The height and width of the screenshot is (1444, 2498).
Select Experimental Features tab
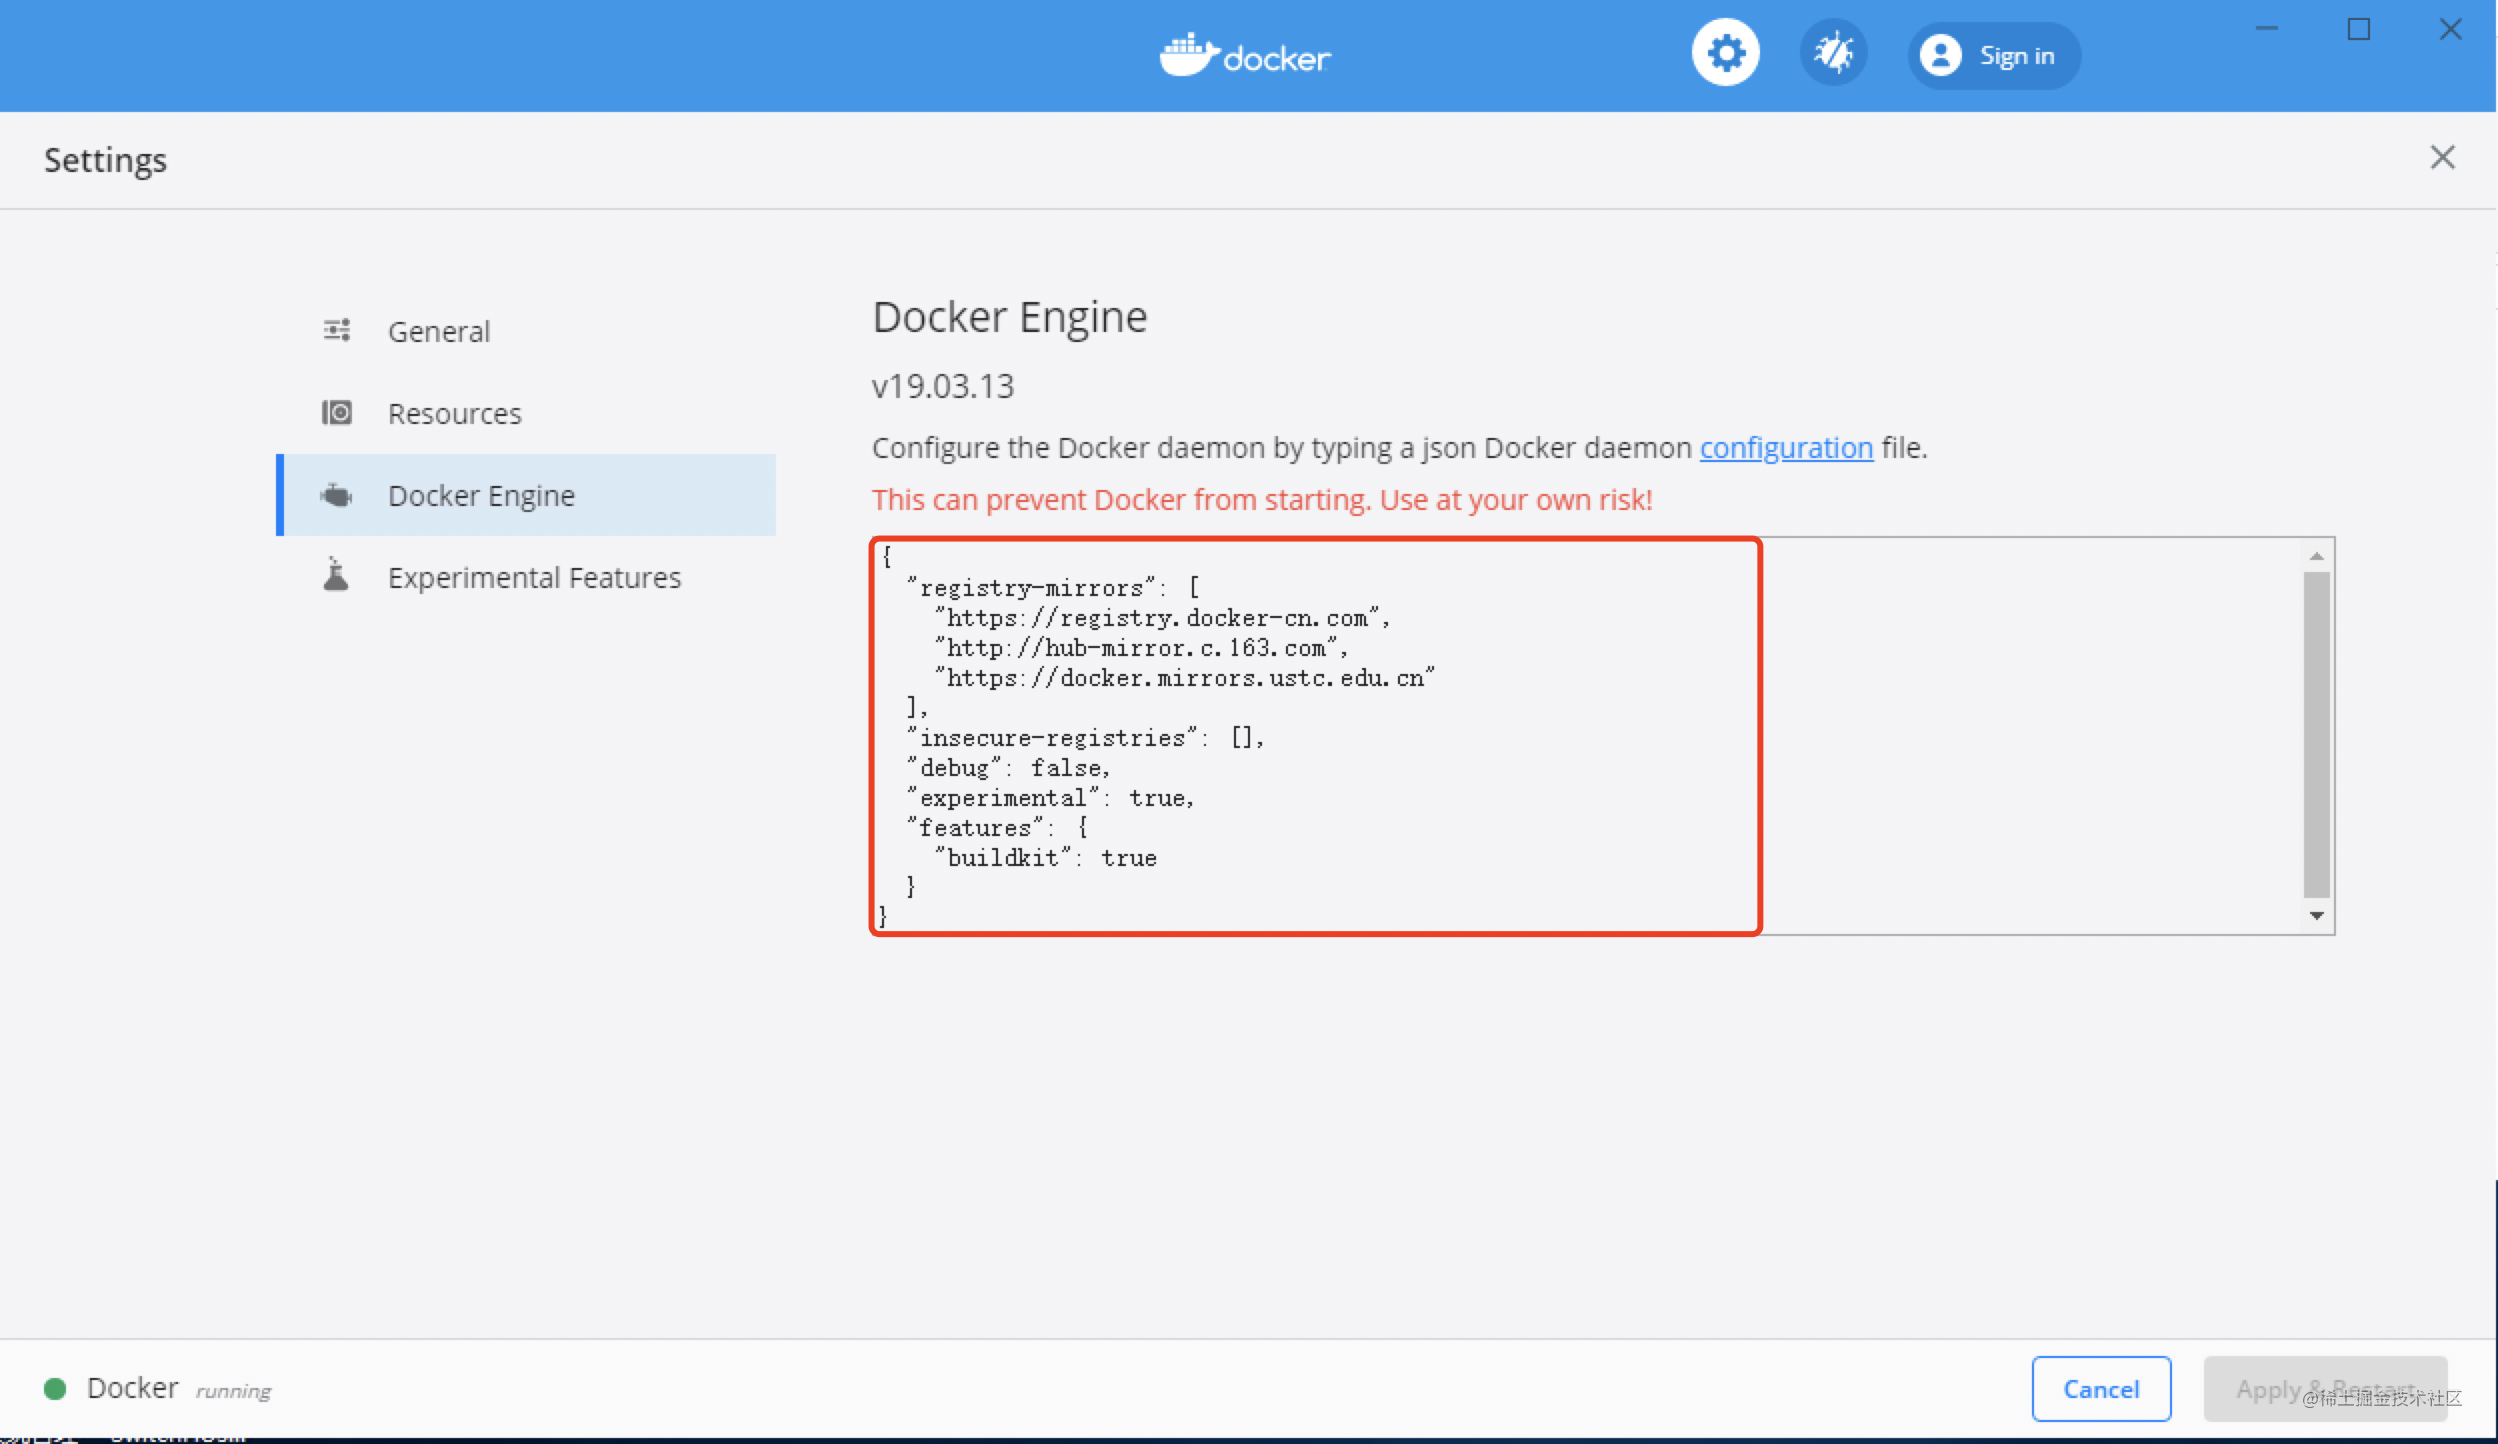534,577
